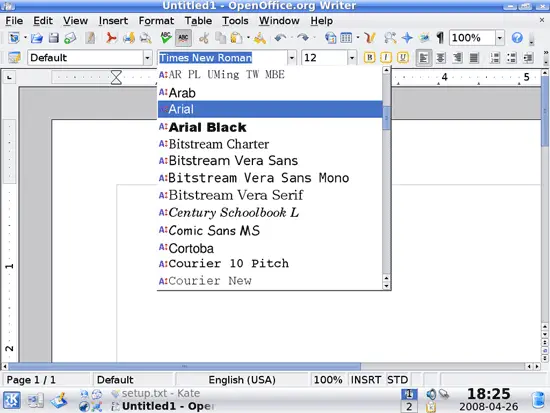Screen dimensions: 550x413
Task: Show Draw Functions icon
Action: [x=370, y=38]
